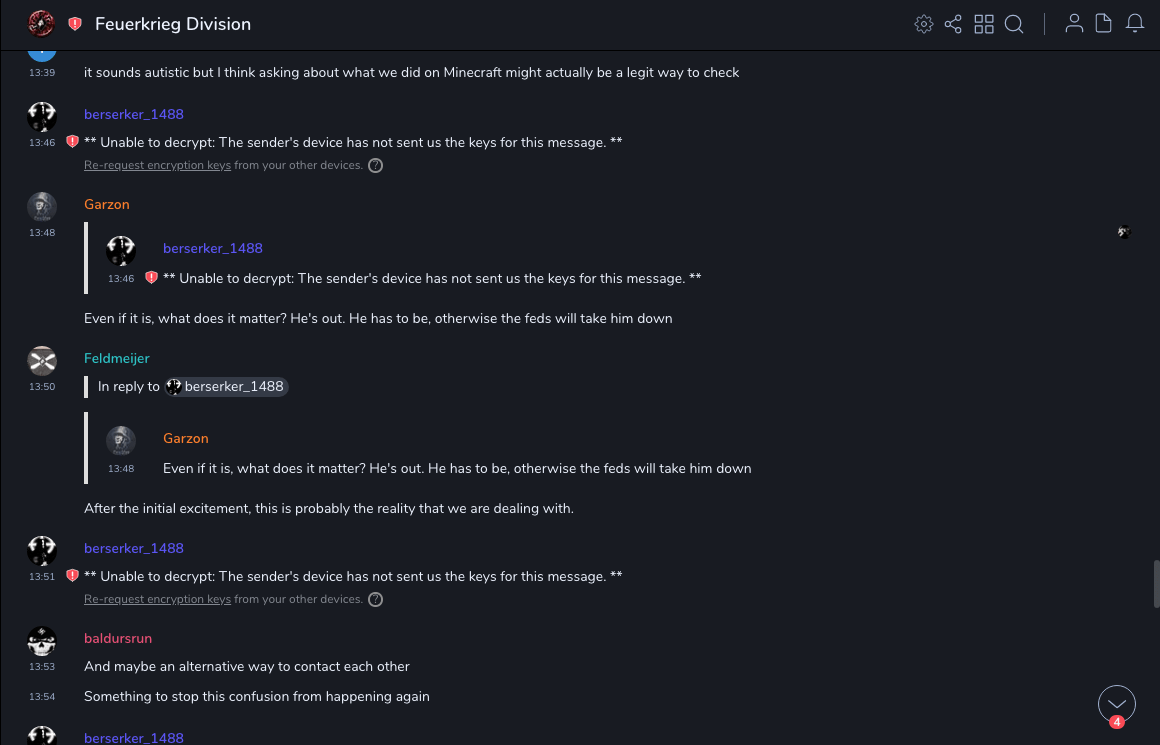Open the integrations grid icon
1160x745 pixels.
(x=984, y=24)
